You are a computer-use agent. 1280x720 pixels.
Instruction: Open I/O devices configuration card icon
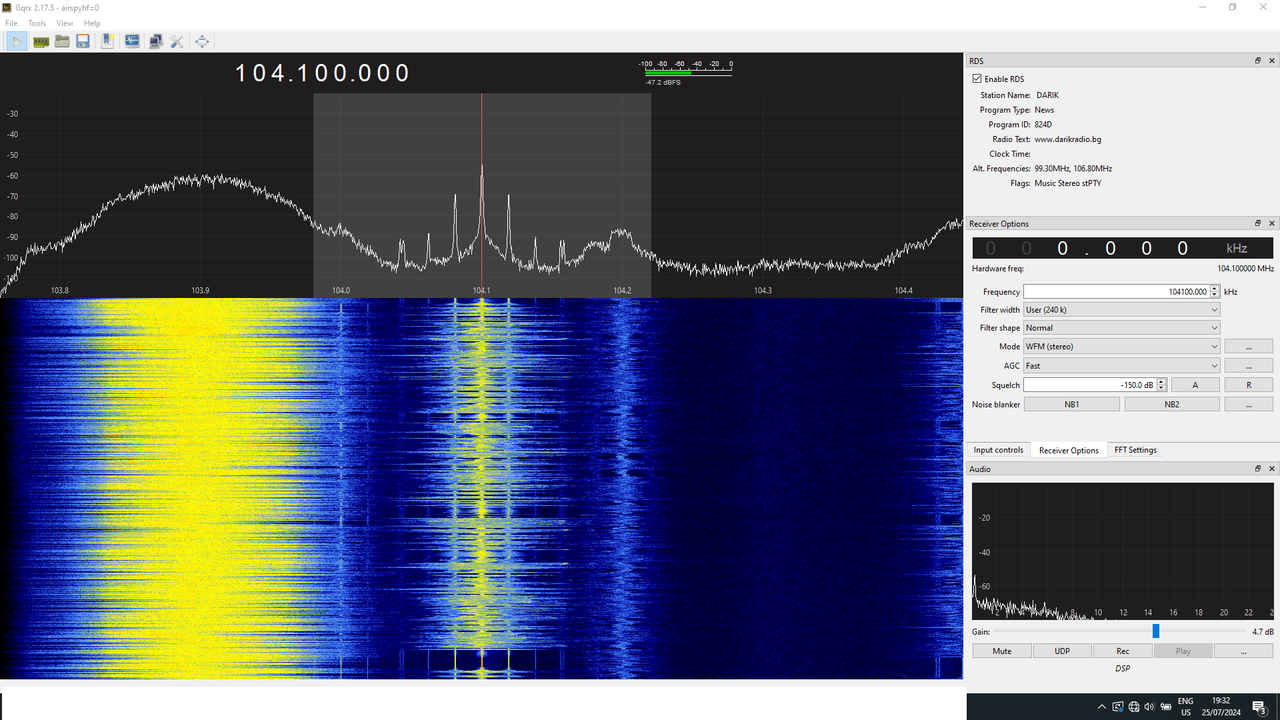click(x=41, y=41)
